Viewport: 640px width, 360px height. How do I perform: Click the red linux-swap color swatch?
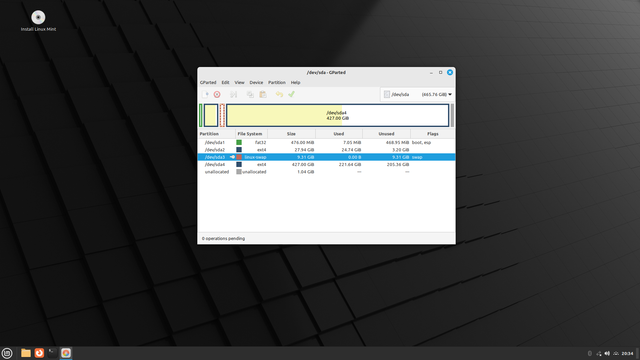click(239, 157)
